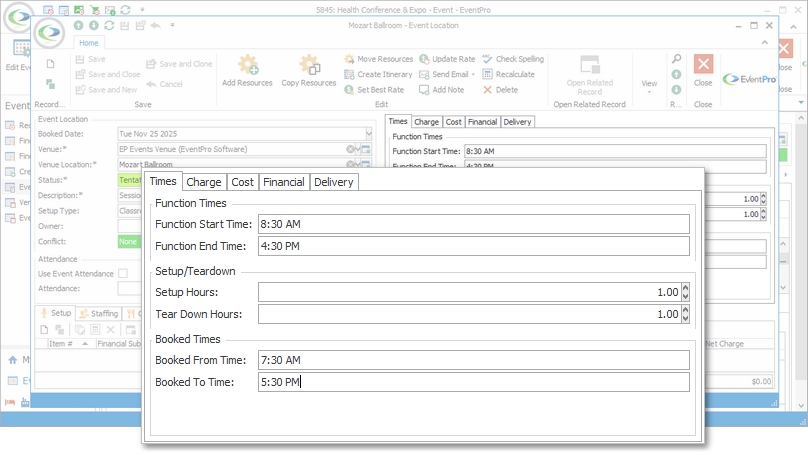This screenshot has height=455, width=808.
Task: Open the Send Email dropdown arrow
Action: coord(473,75)
